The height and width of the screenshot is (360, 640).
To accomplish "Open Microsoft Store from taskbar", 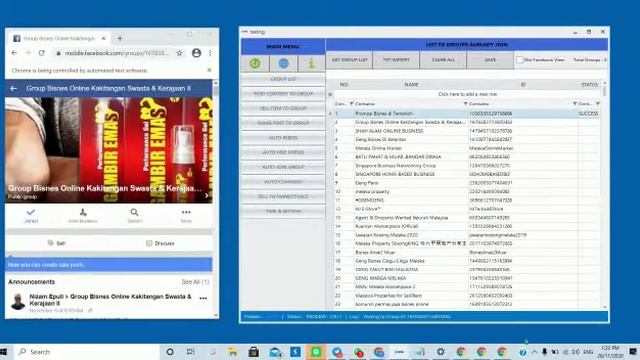I will click(x=253, y=352).
